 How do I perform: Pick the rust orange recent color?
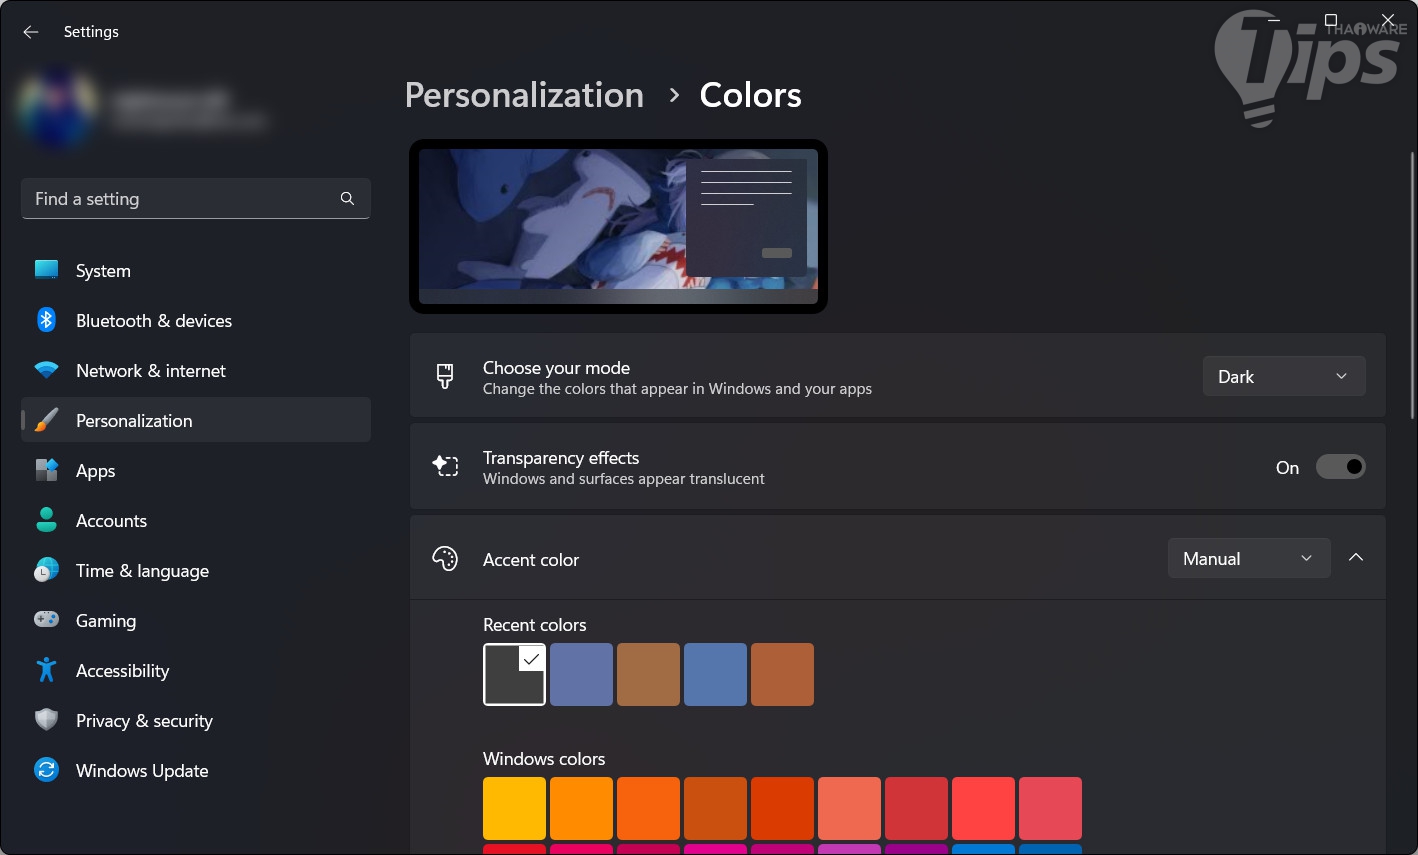coord(782,674)
